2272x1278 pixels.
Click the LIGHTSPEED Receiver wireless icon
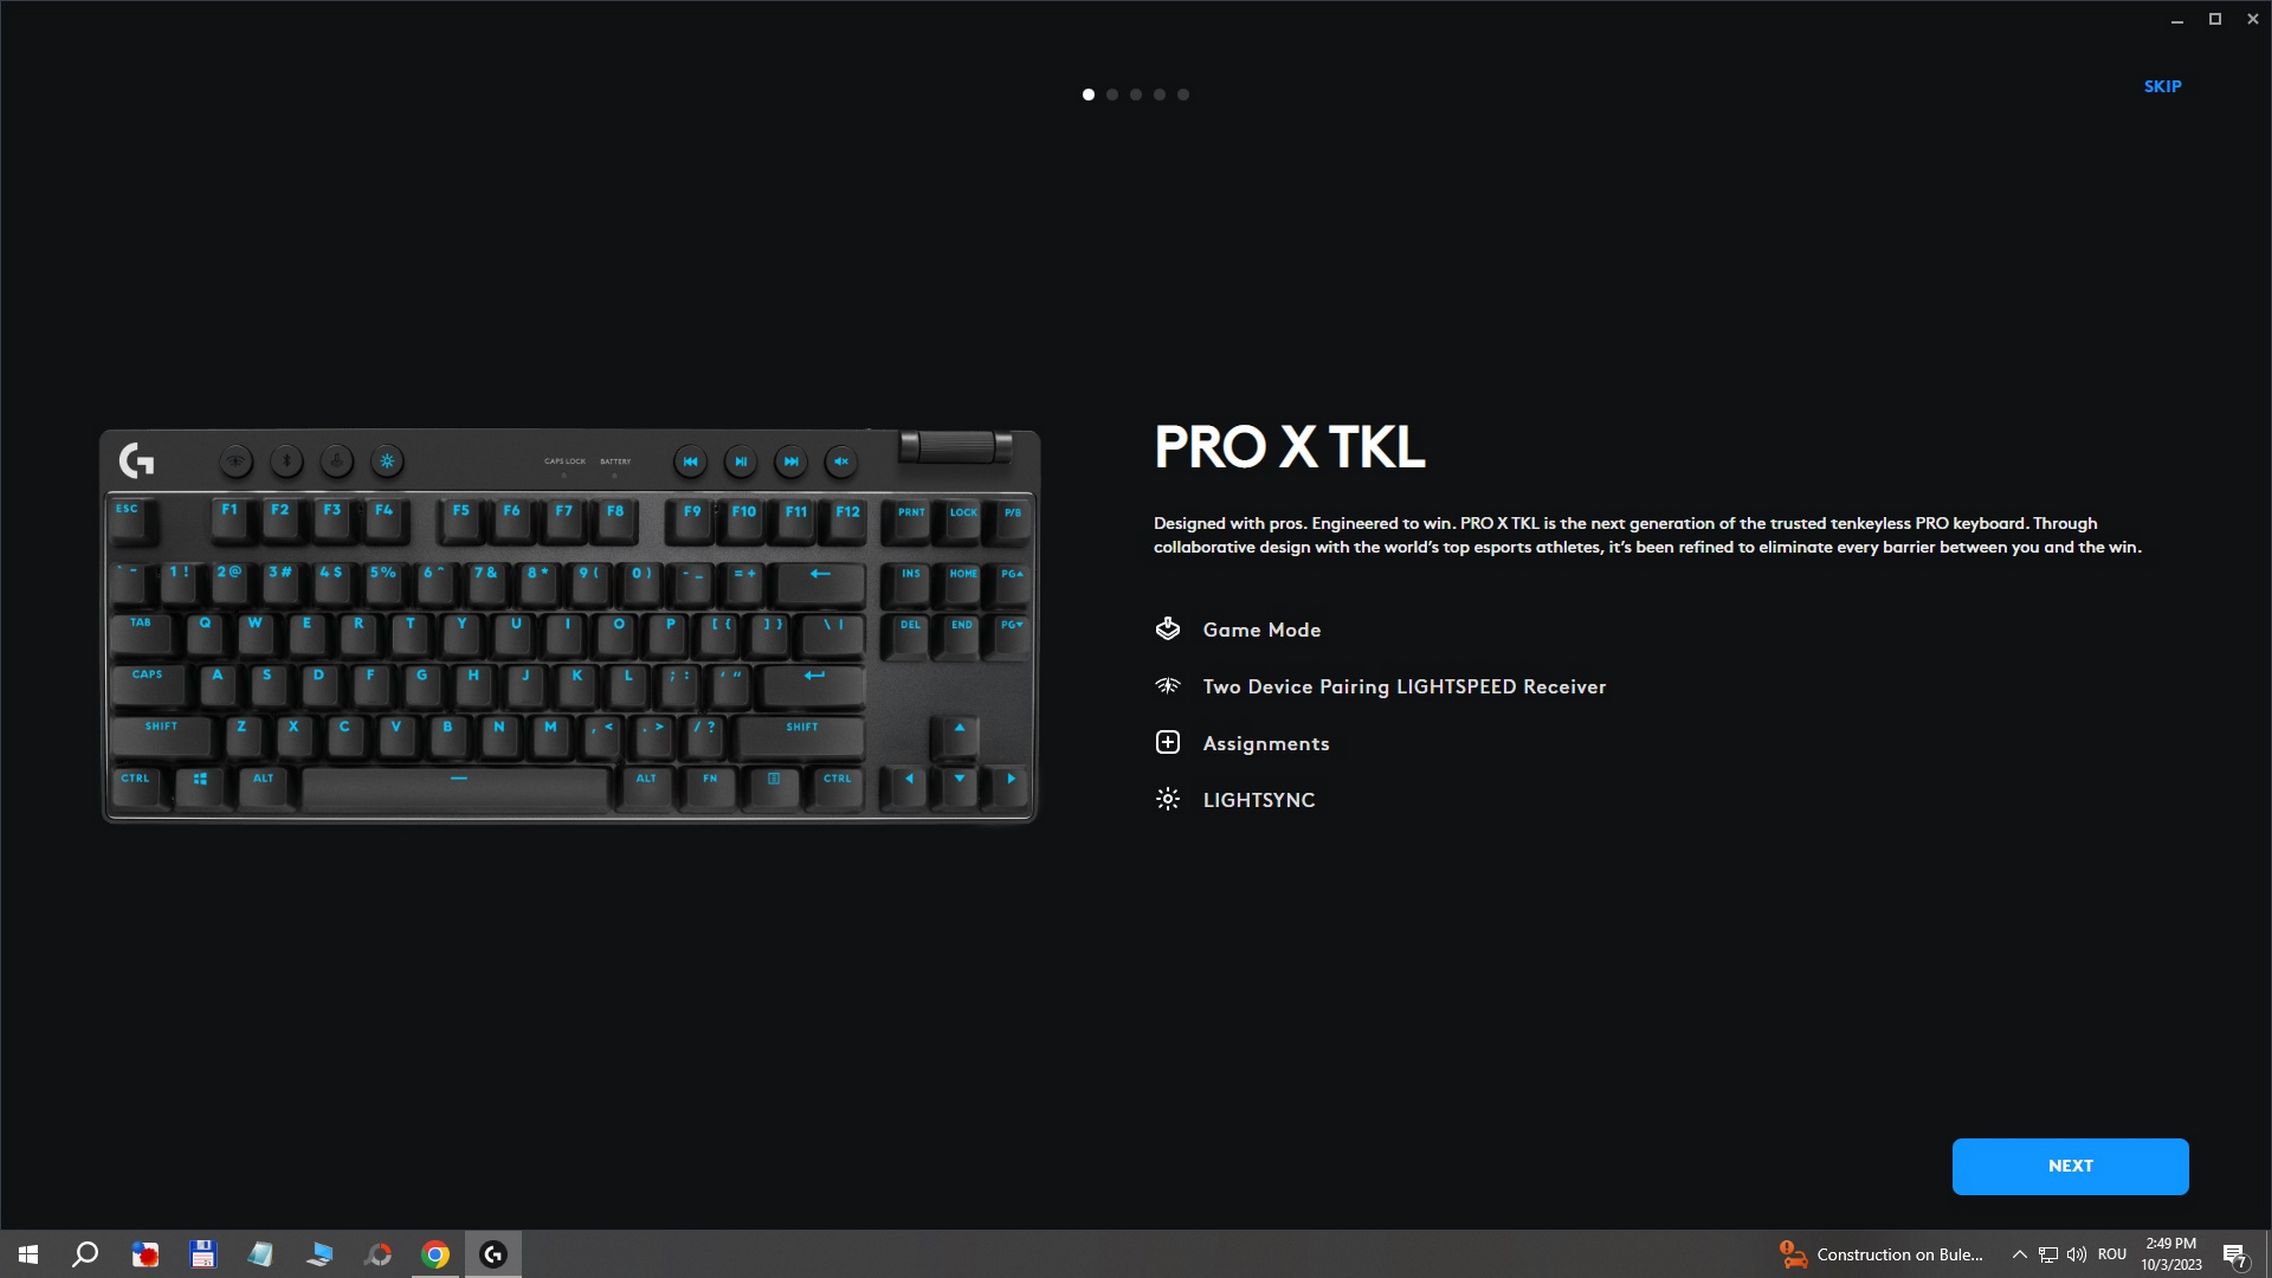coord(1167,686)
